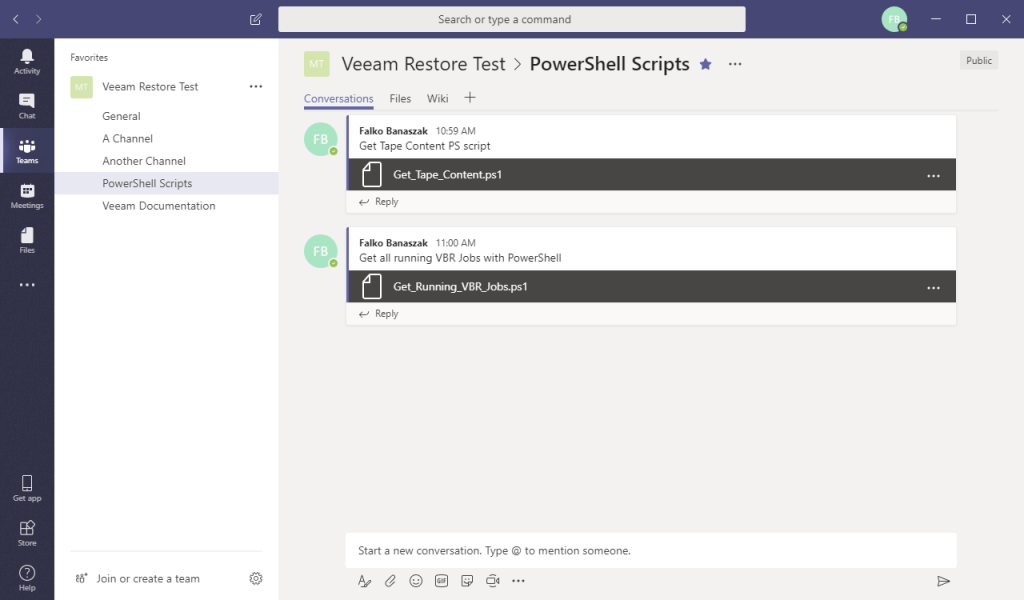Start a new chat with compose icon

click(x=256, y=20)
